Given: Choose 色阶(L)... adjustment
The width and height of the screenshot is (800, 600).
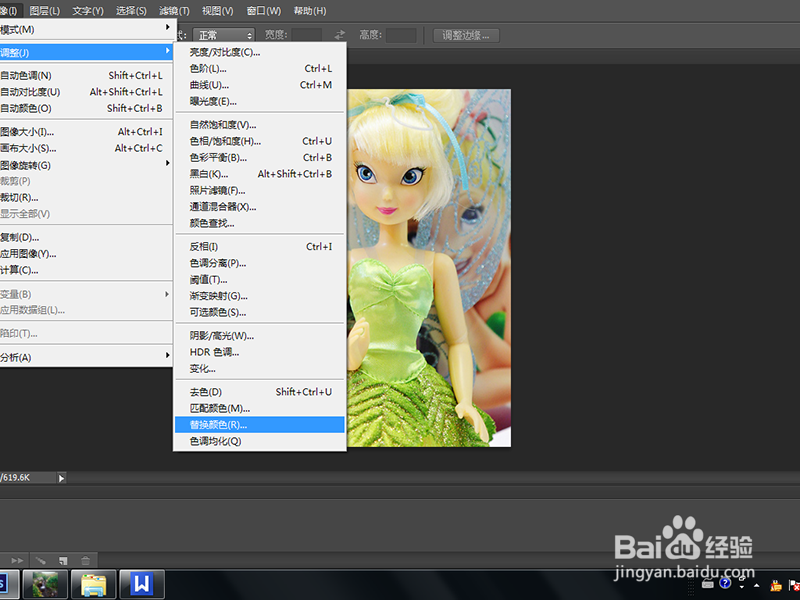Looking at the screenshot, I should [x=260, y=68].
